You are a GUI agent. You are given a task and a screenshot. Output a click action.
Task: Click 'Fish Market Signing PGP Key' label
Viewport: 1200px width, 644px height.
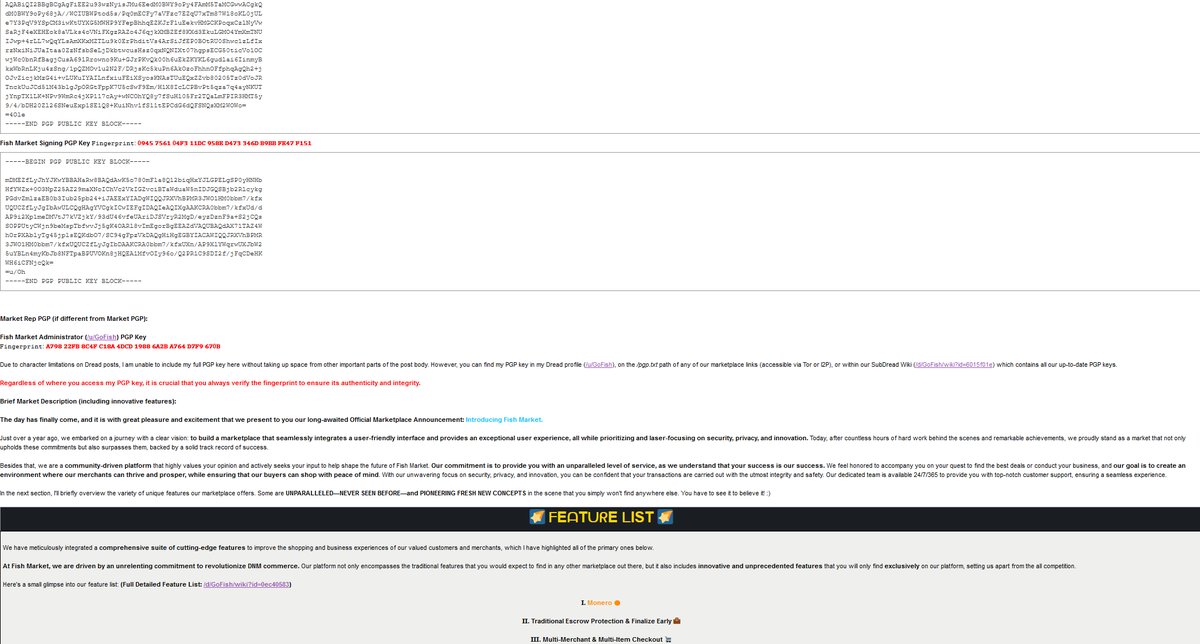(x=45, y=144)
